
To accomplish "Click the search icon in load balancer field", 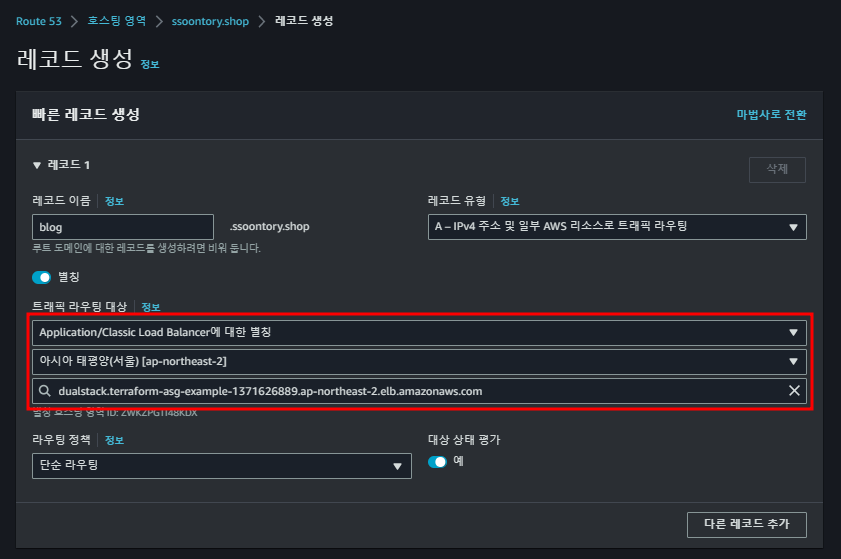I will point(45,391).
